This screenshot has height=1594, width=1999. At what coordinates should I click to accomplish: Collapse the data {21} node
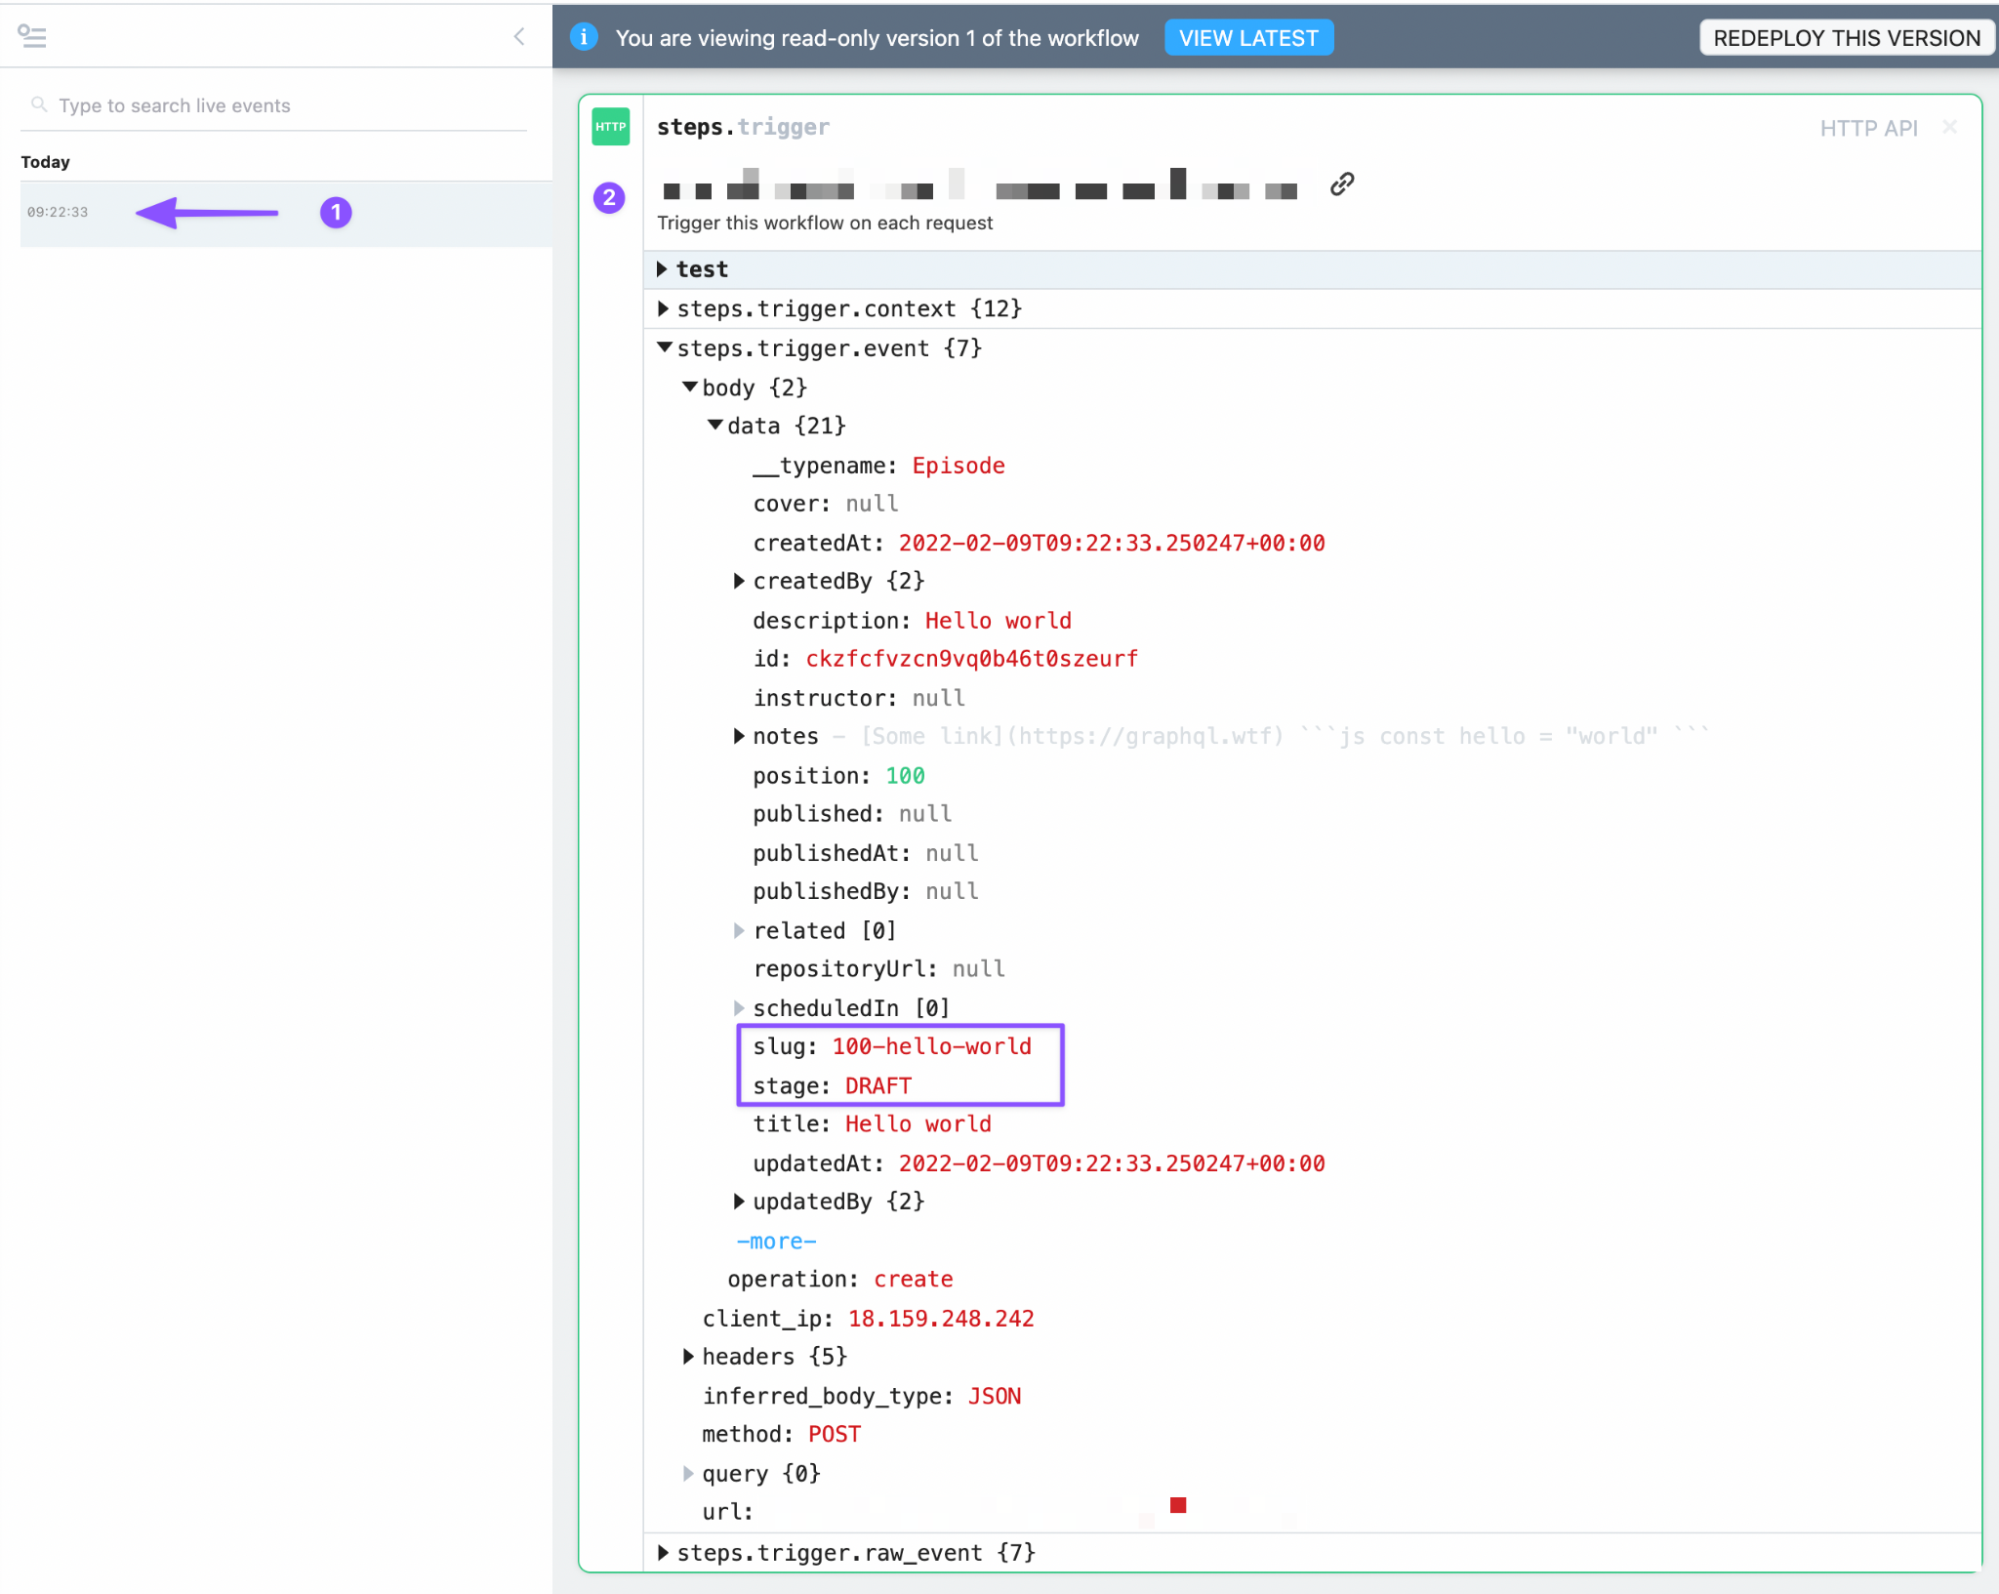(x=715, y=426)
